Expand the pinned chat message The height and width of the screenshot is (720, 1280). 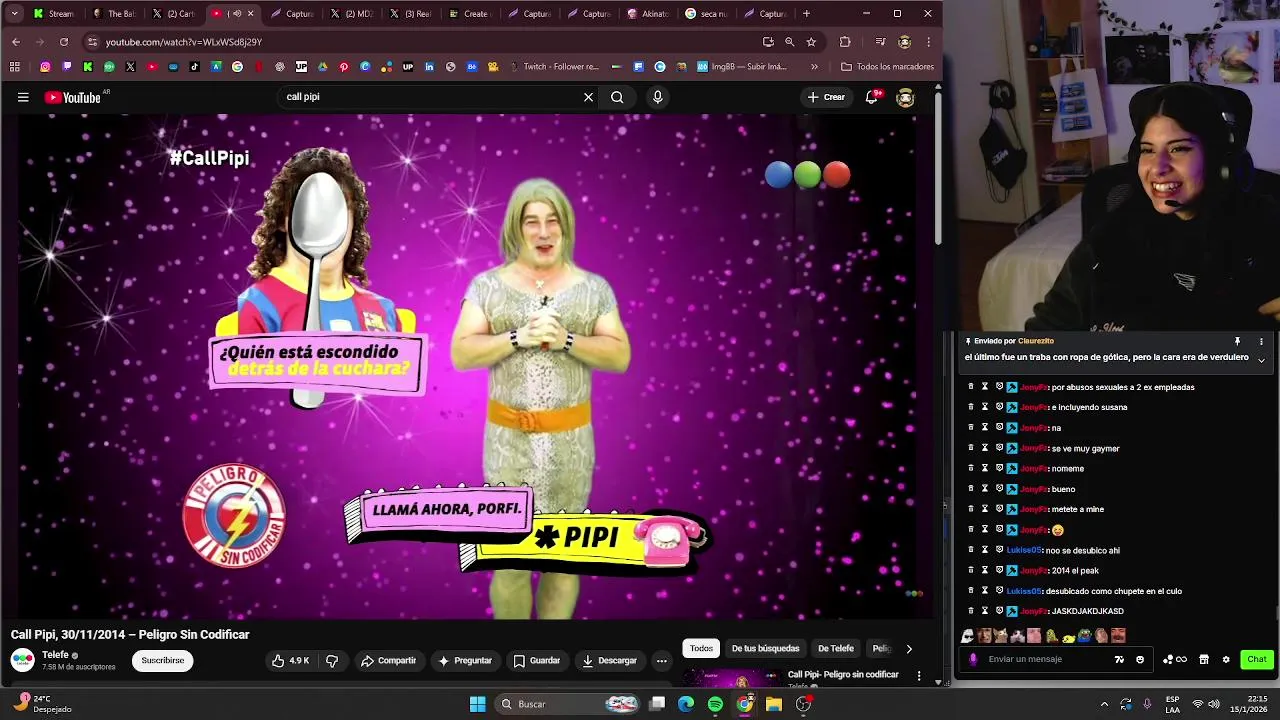(x=1261, y=360)
